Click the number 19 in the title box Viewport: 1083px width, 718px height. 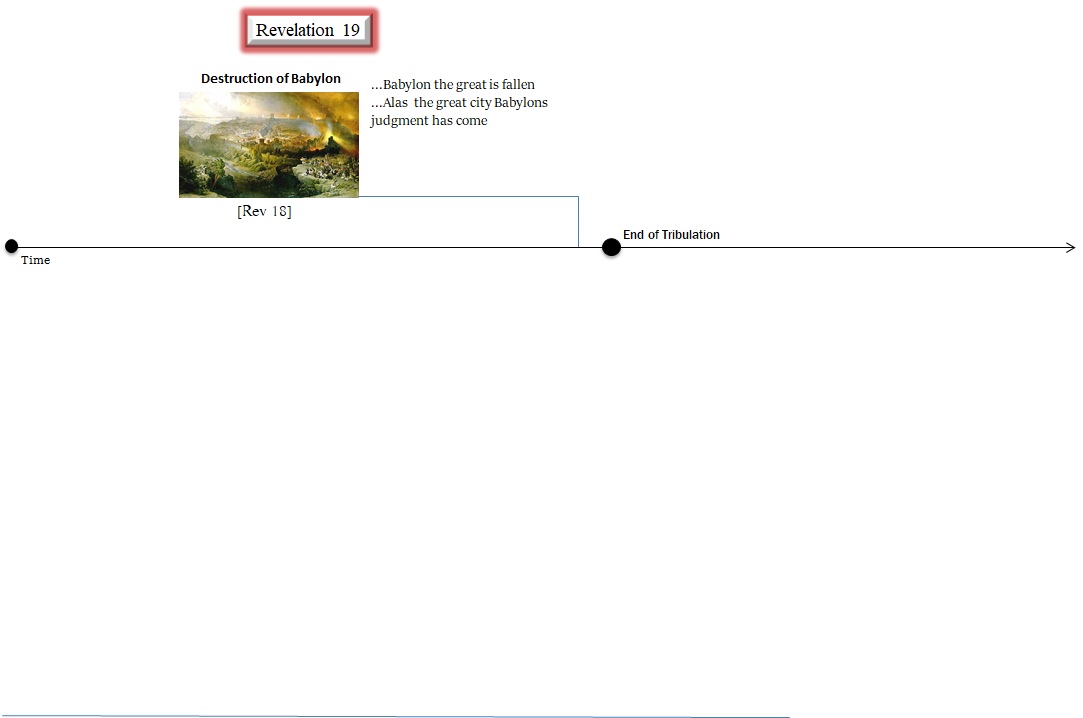[x=351, y=30]
